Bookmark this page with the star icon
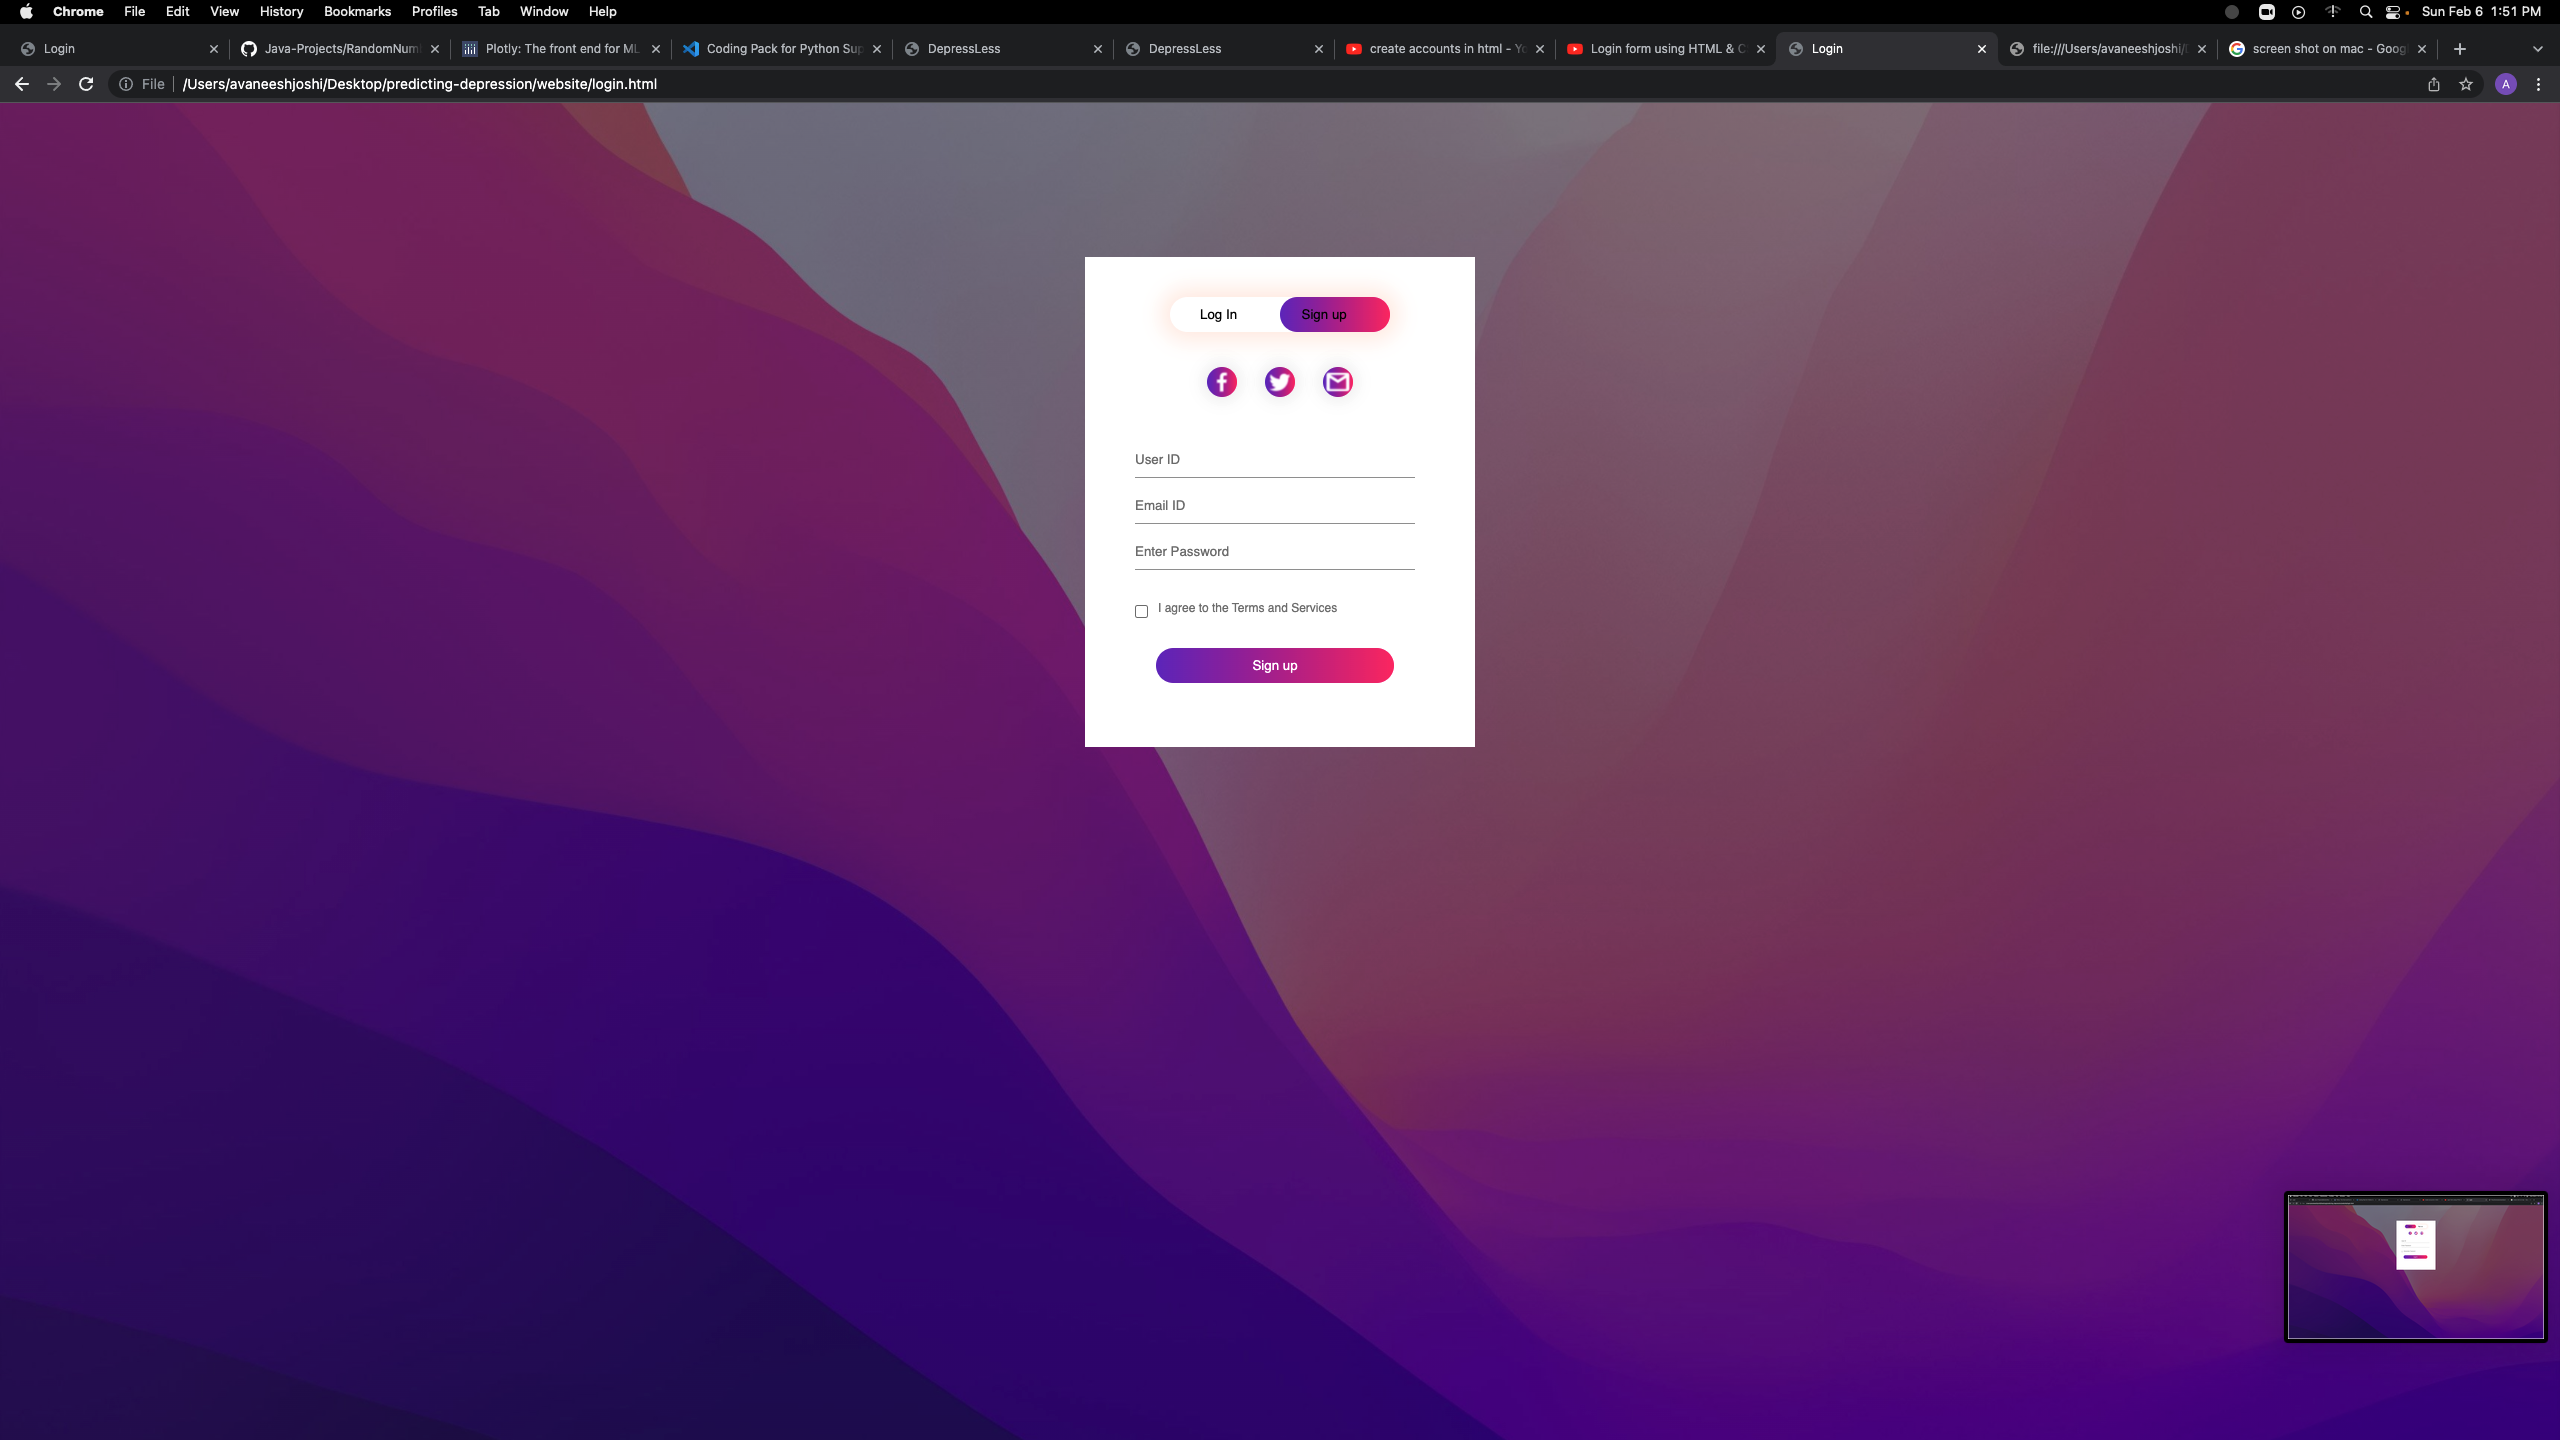 point(2466,84)
